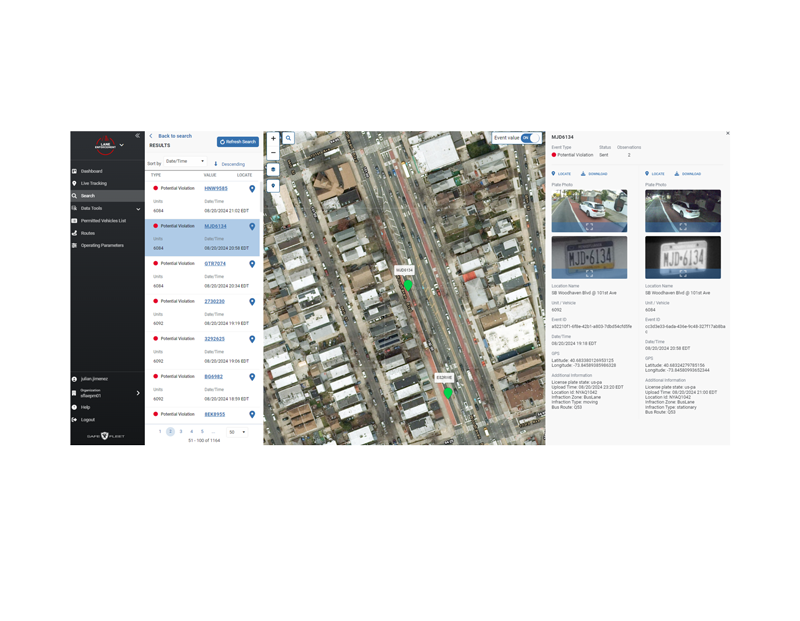Zoom in on the map
Screen dimensions: 800x621
(x=273, y=138)
